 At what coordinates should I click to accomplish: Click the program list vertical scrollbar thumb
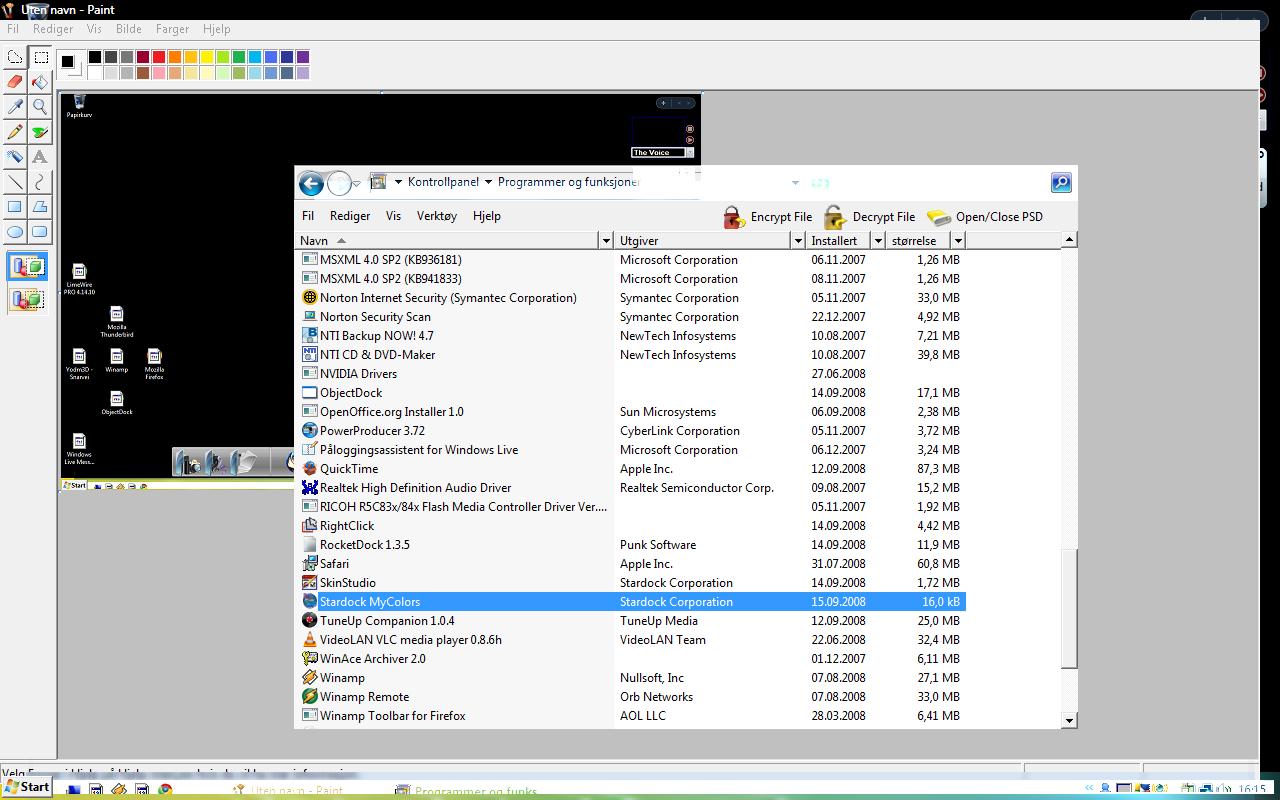tap(1069, 608)
